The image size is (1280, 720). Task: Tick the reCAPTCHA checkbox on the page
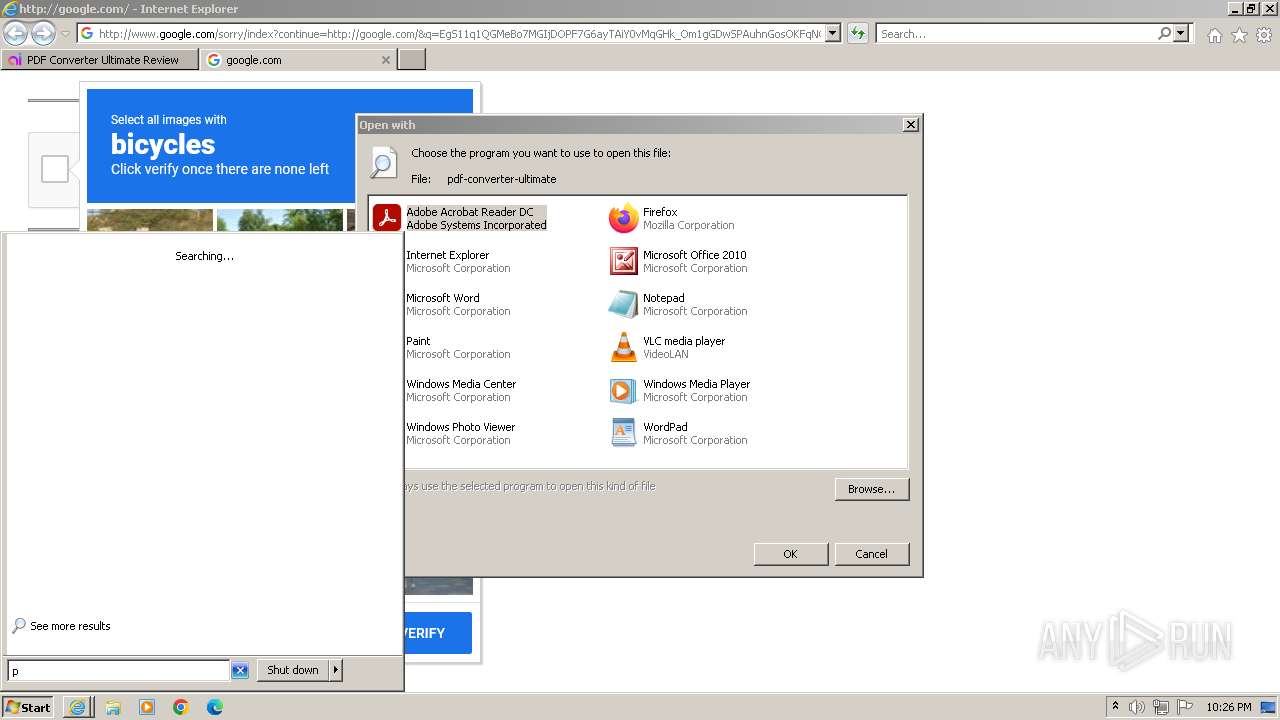pyautogui.click(x=55, y=169)
